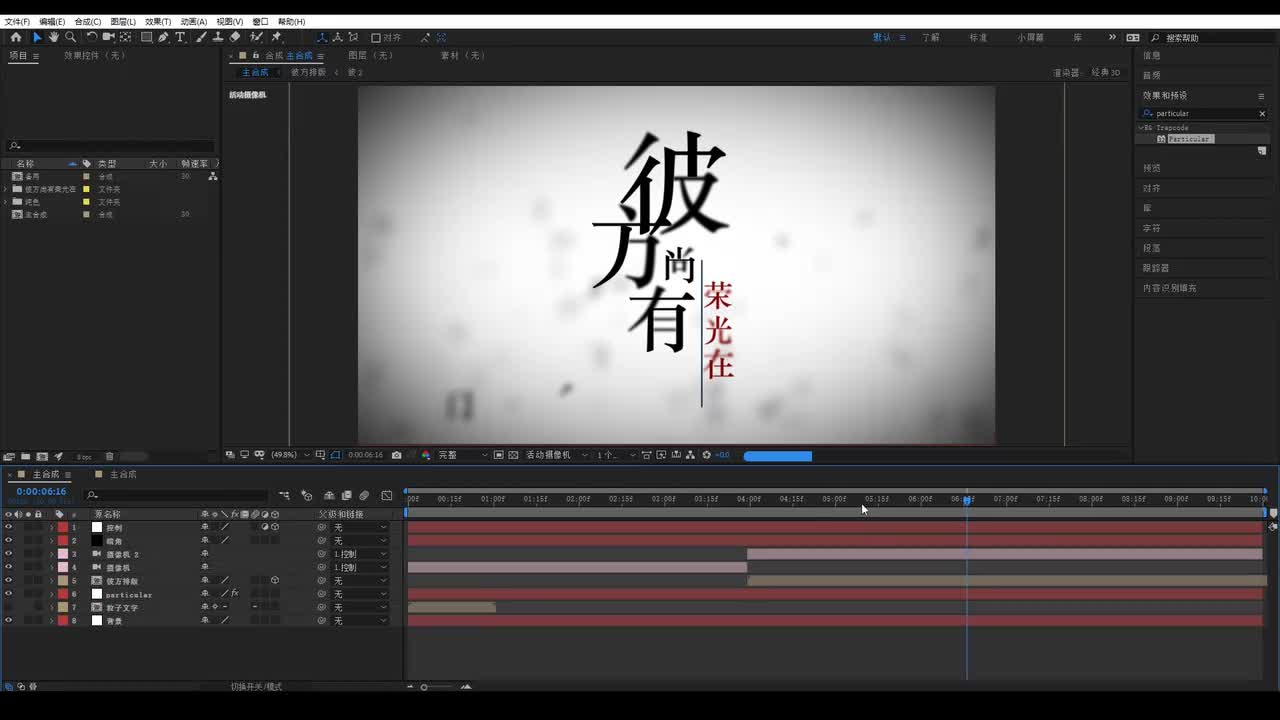Click the hide shy layers icon
The height and width of the screenshot is (720, 1280).
tap(328, 495)
